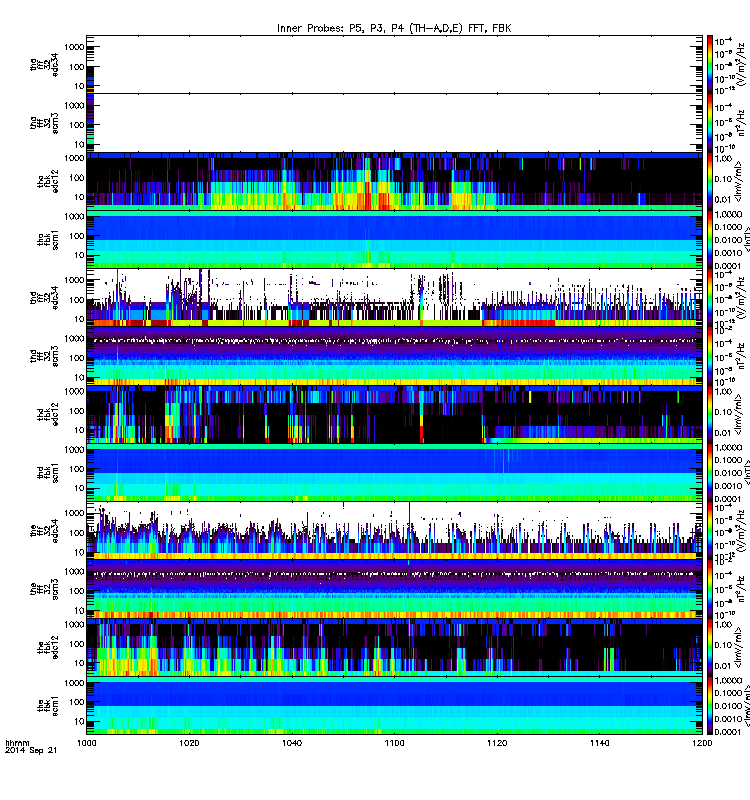
Task: Click the 1140 time tick on the bottom axis
Action: [x=599, y=743]
